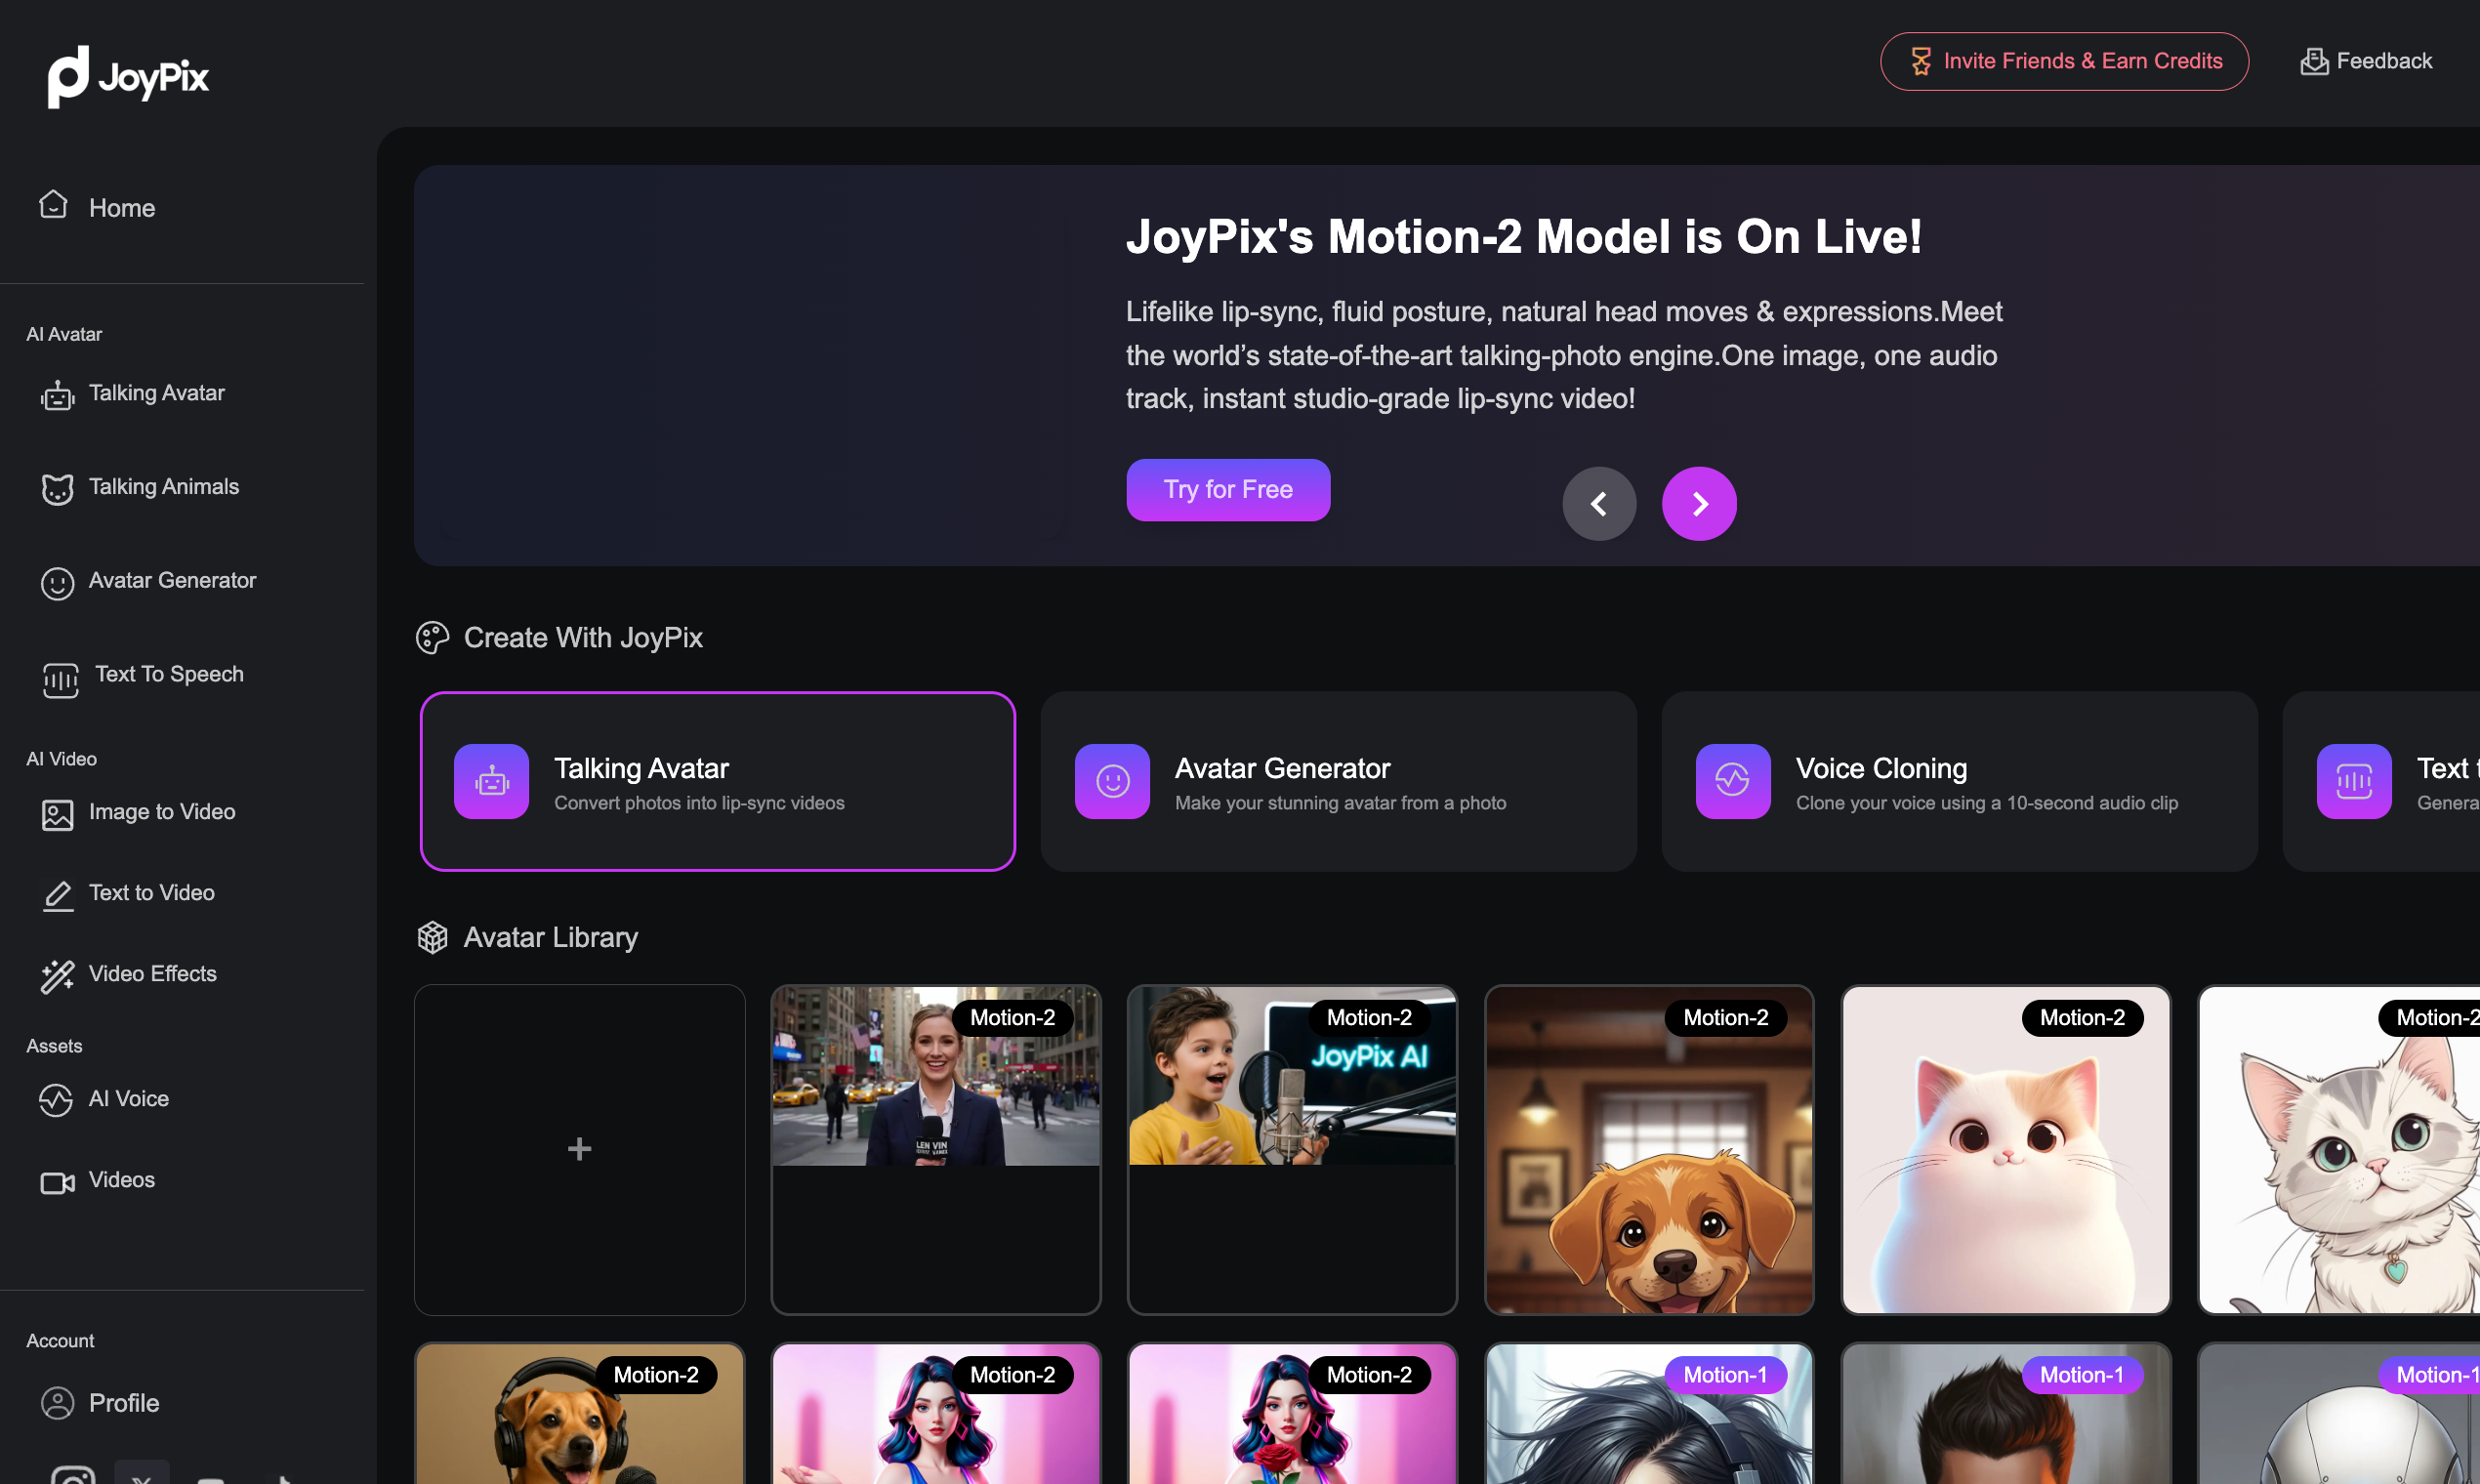The image size is (2480, 1484).
Task: Open Profile under Account
Action: [x=123, y=1403]
